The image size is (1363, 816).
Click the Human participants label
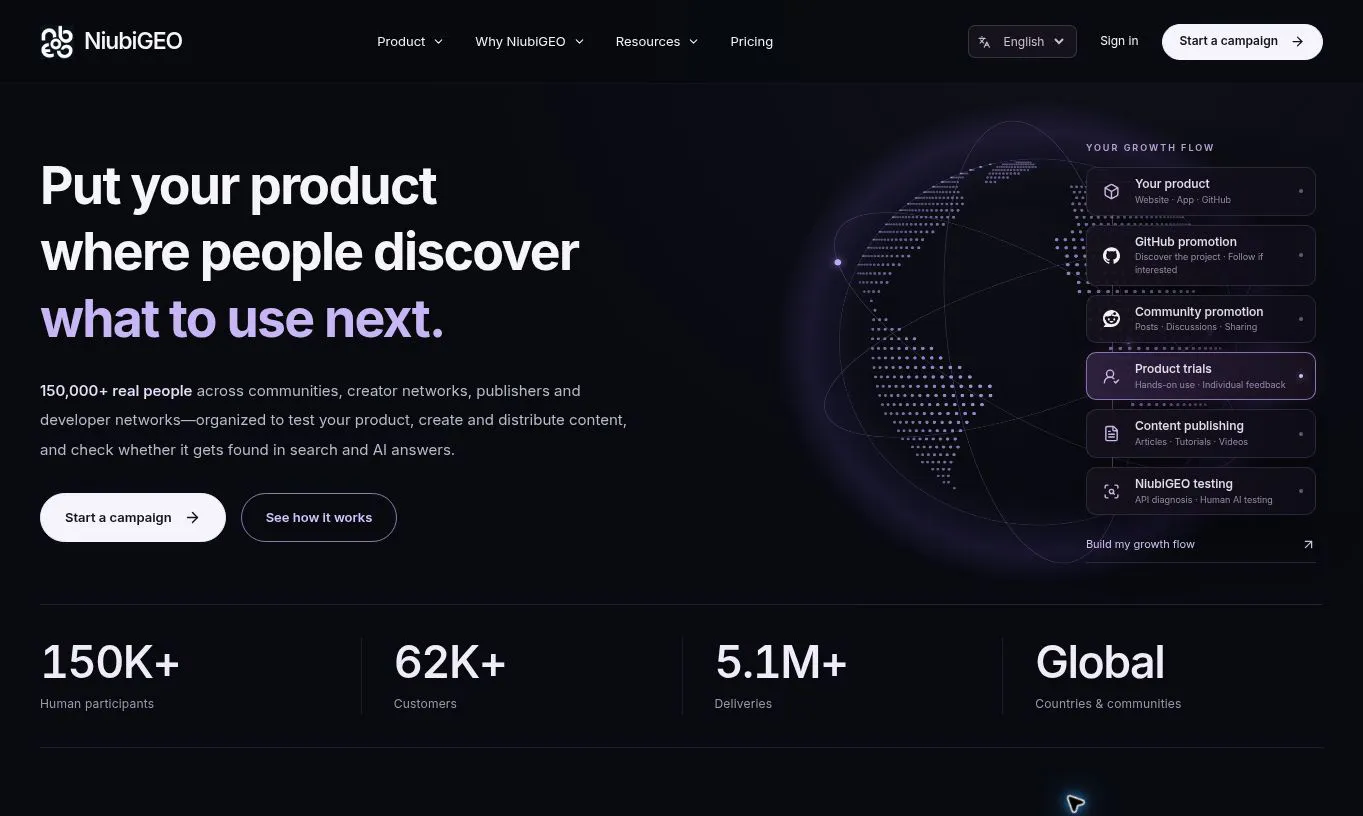coord(97,704)
